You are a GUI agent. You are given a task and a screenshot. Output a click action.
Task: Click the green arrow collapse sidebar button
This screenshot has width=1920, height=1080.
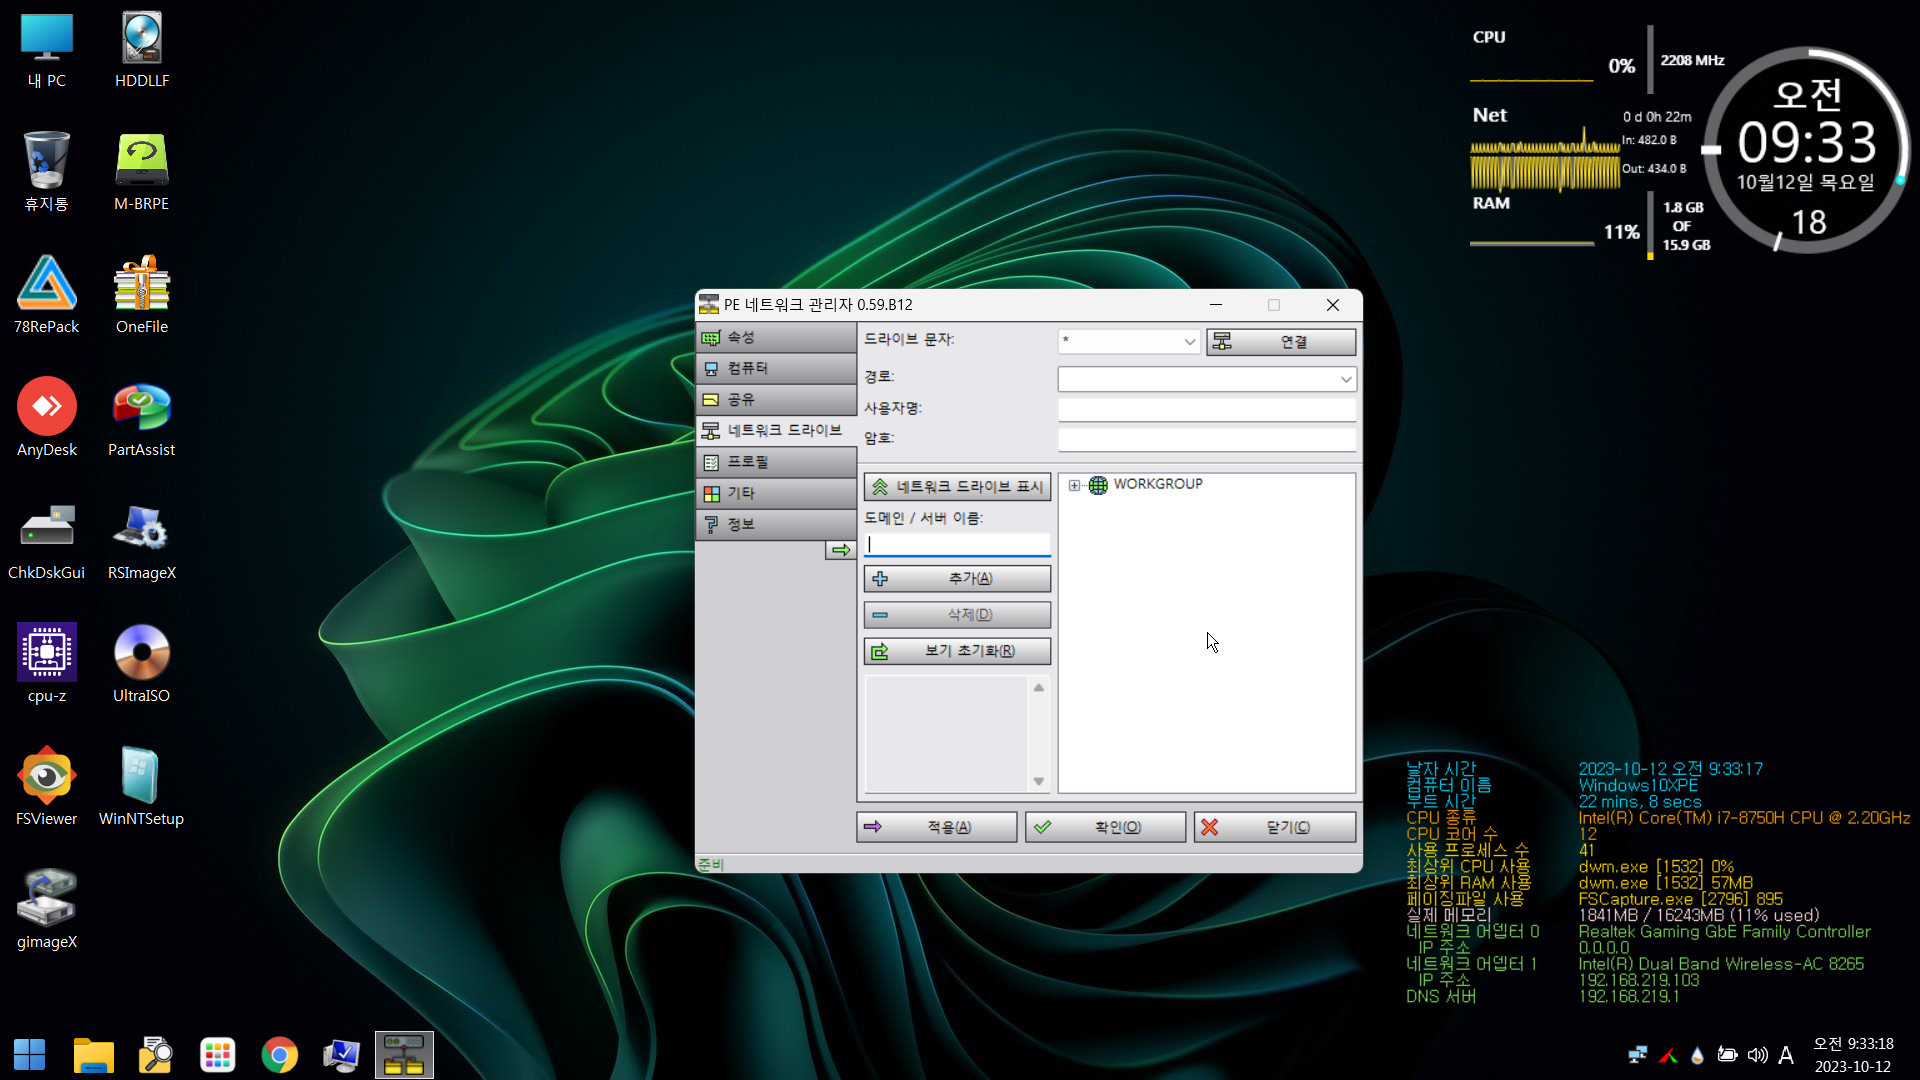click(840, 550)
